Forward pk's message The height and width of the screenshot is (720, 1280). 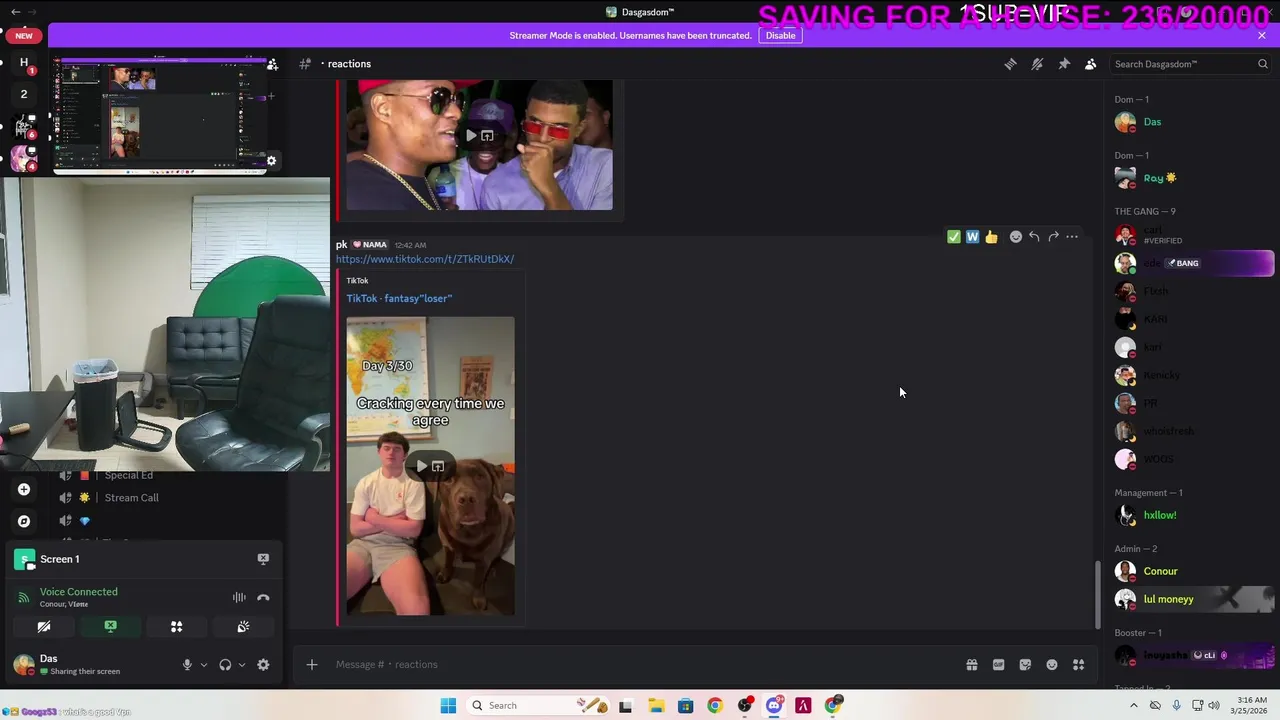click(x=1053, y=237)
